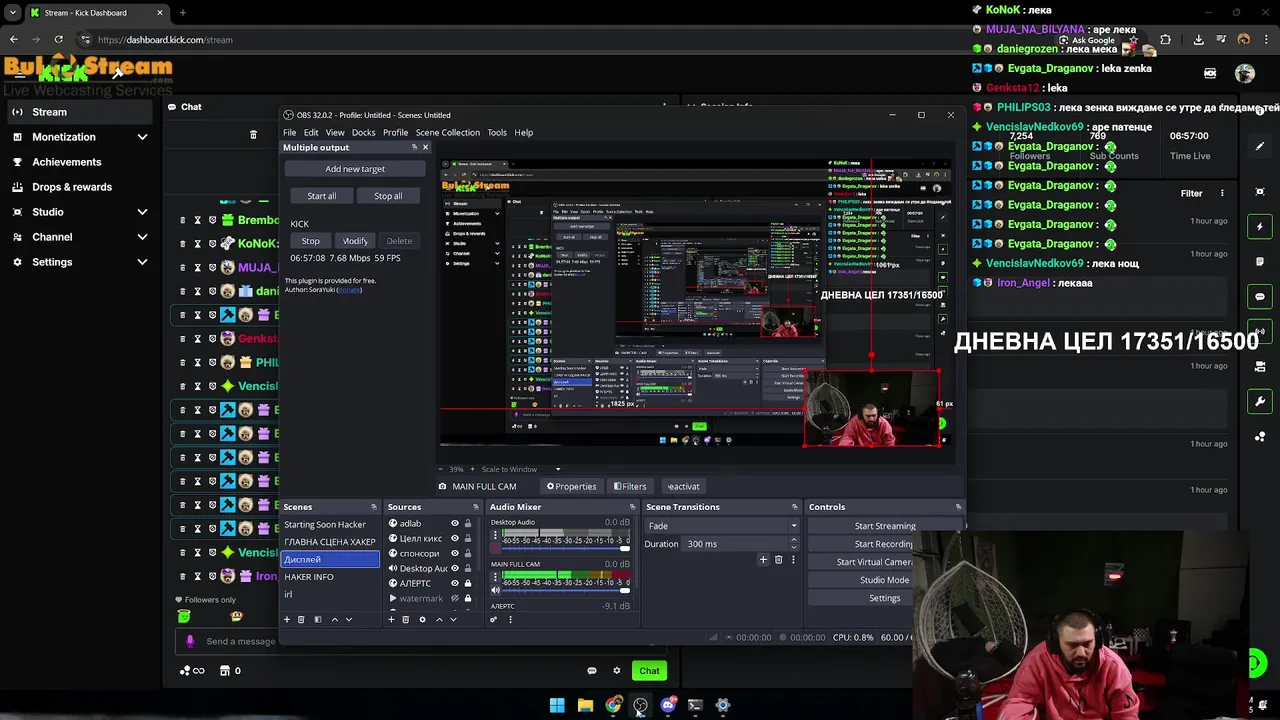The width and height of the screenshot is (1280, 720).
Task: Lock the adlab source
Action: pos(467,523)
